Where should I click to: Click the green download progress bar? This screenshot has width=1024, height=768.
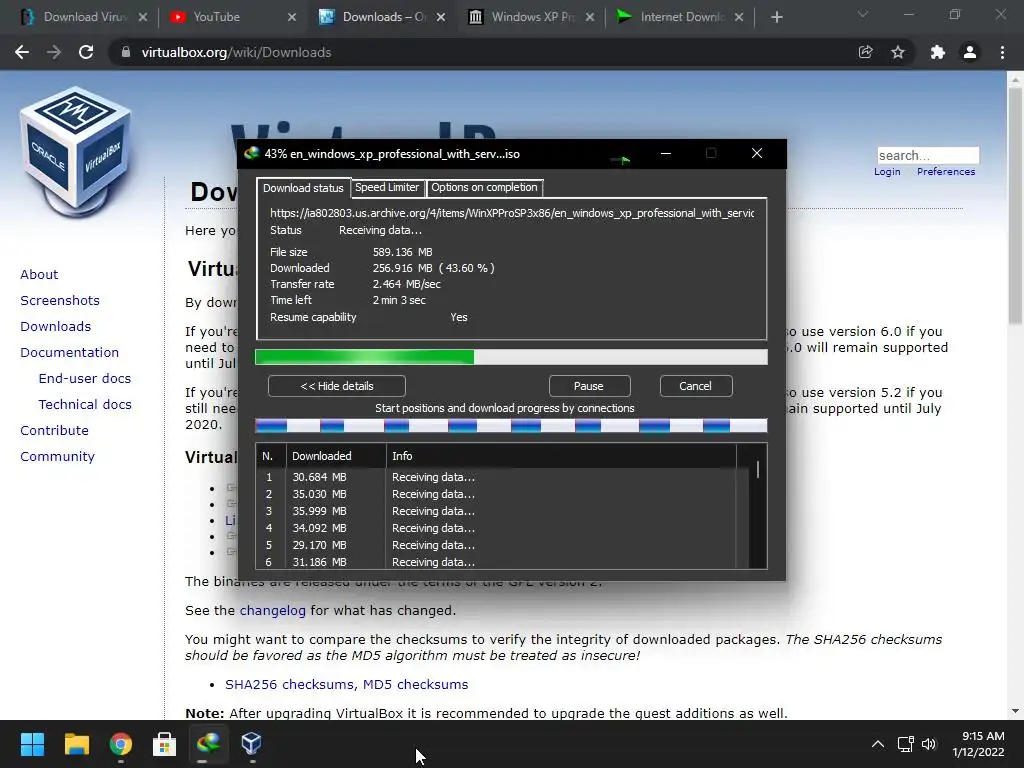pyautogui.click(x=511, y=357)
